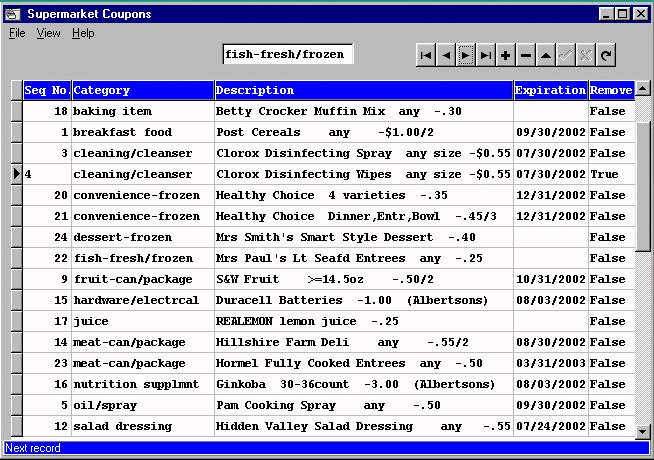The height and width of the screenshot is (460, 654).
Task: Select the 'hardware/electrcal' category cell
Action: pyautogui.click(x=143, y=300)
